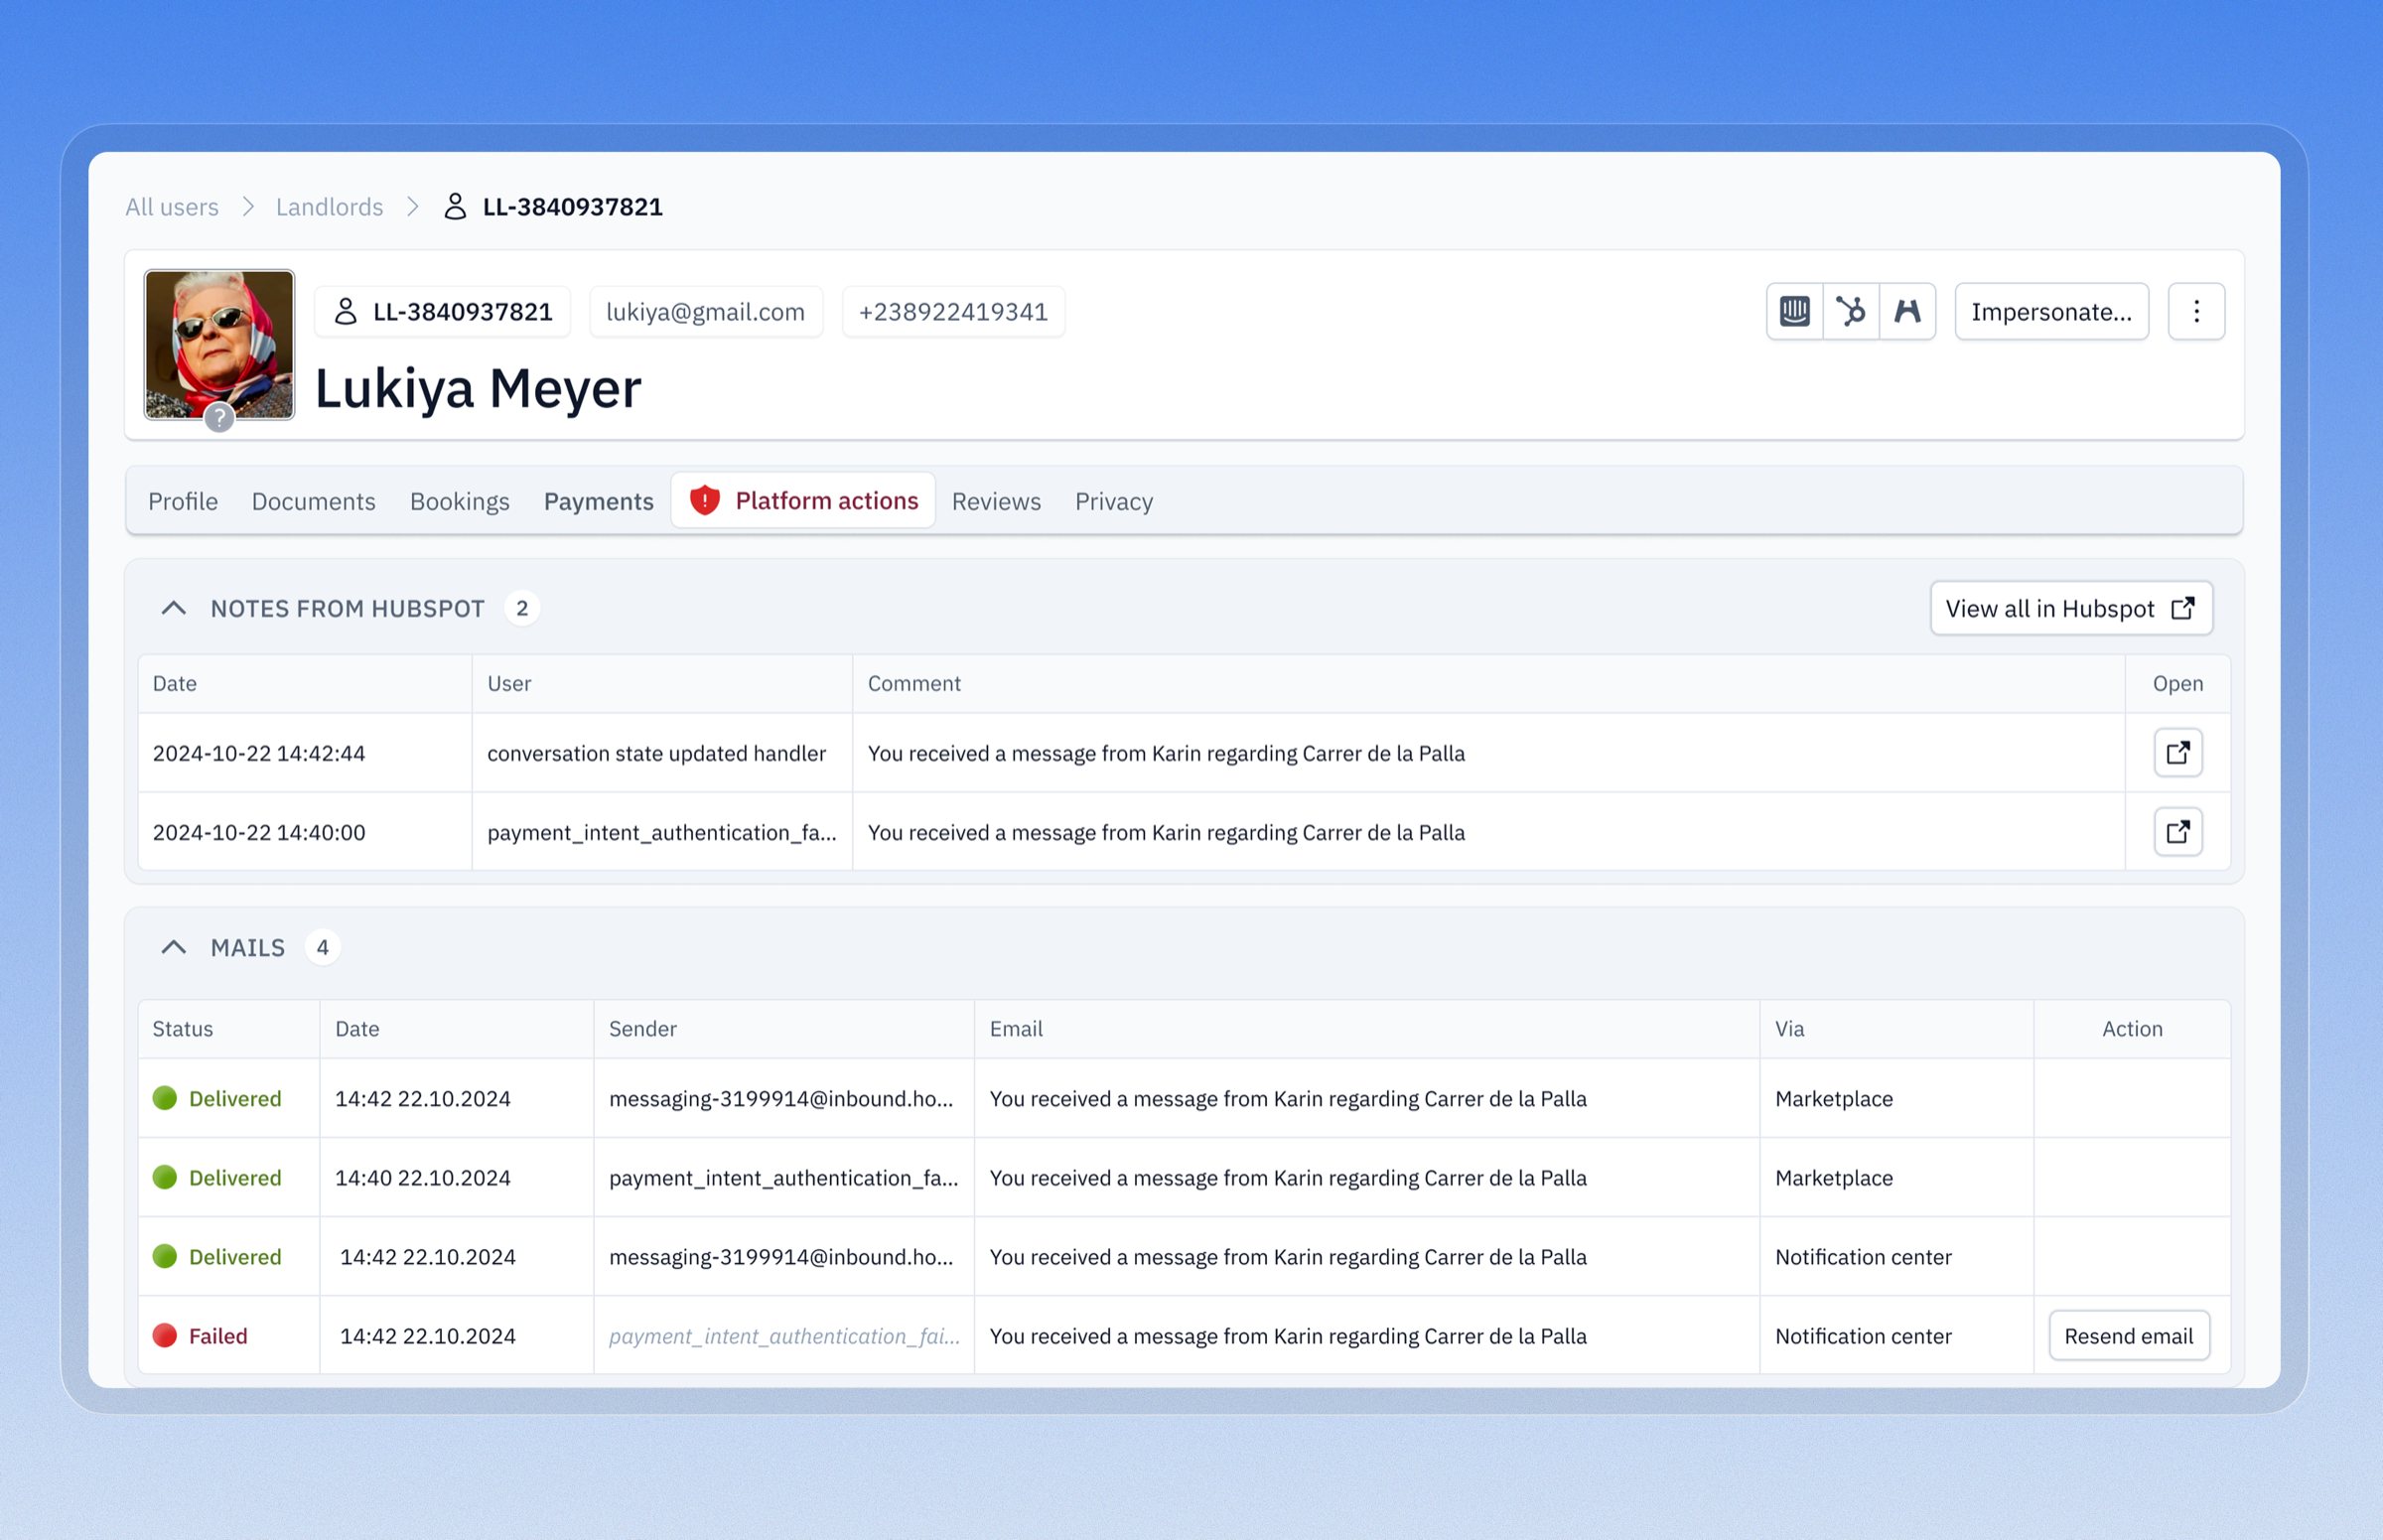Open Intercom integration icon
This screenshot has width=2383, height=1540.
(x=1794, y=312)
